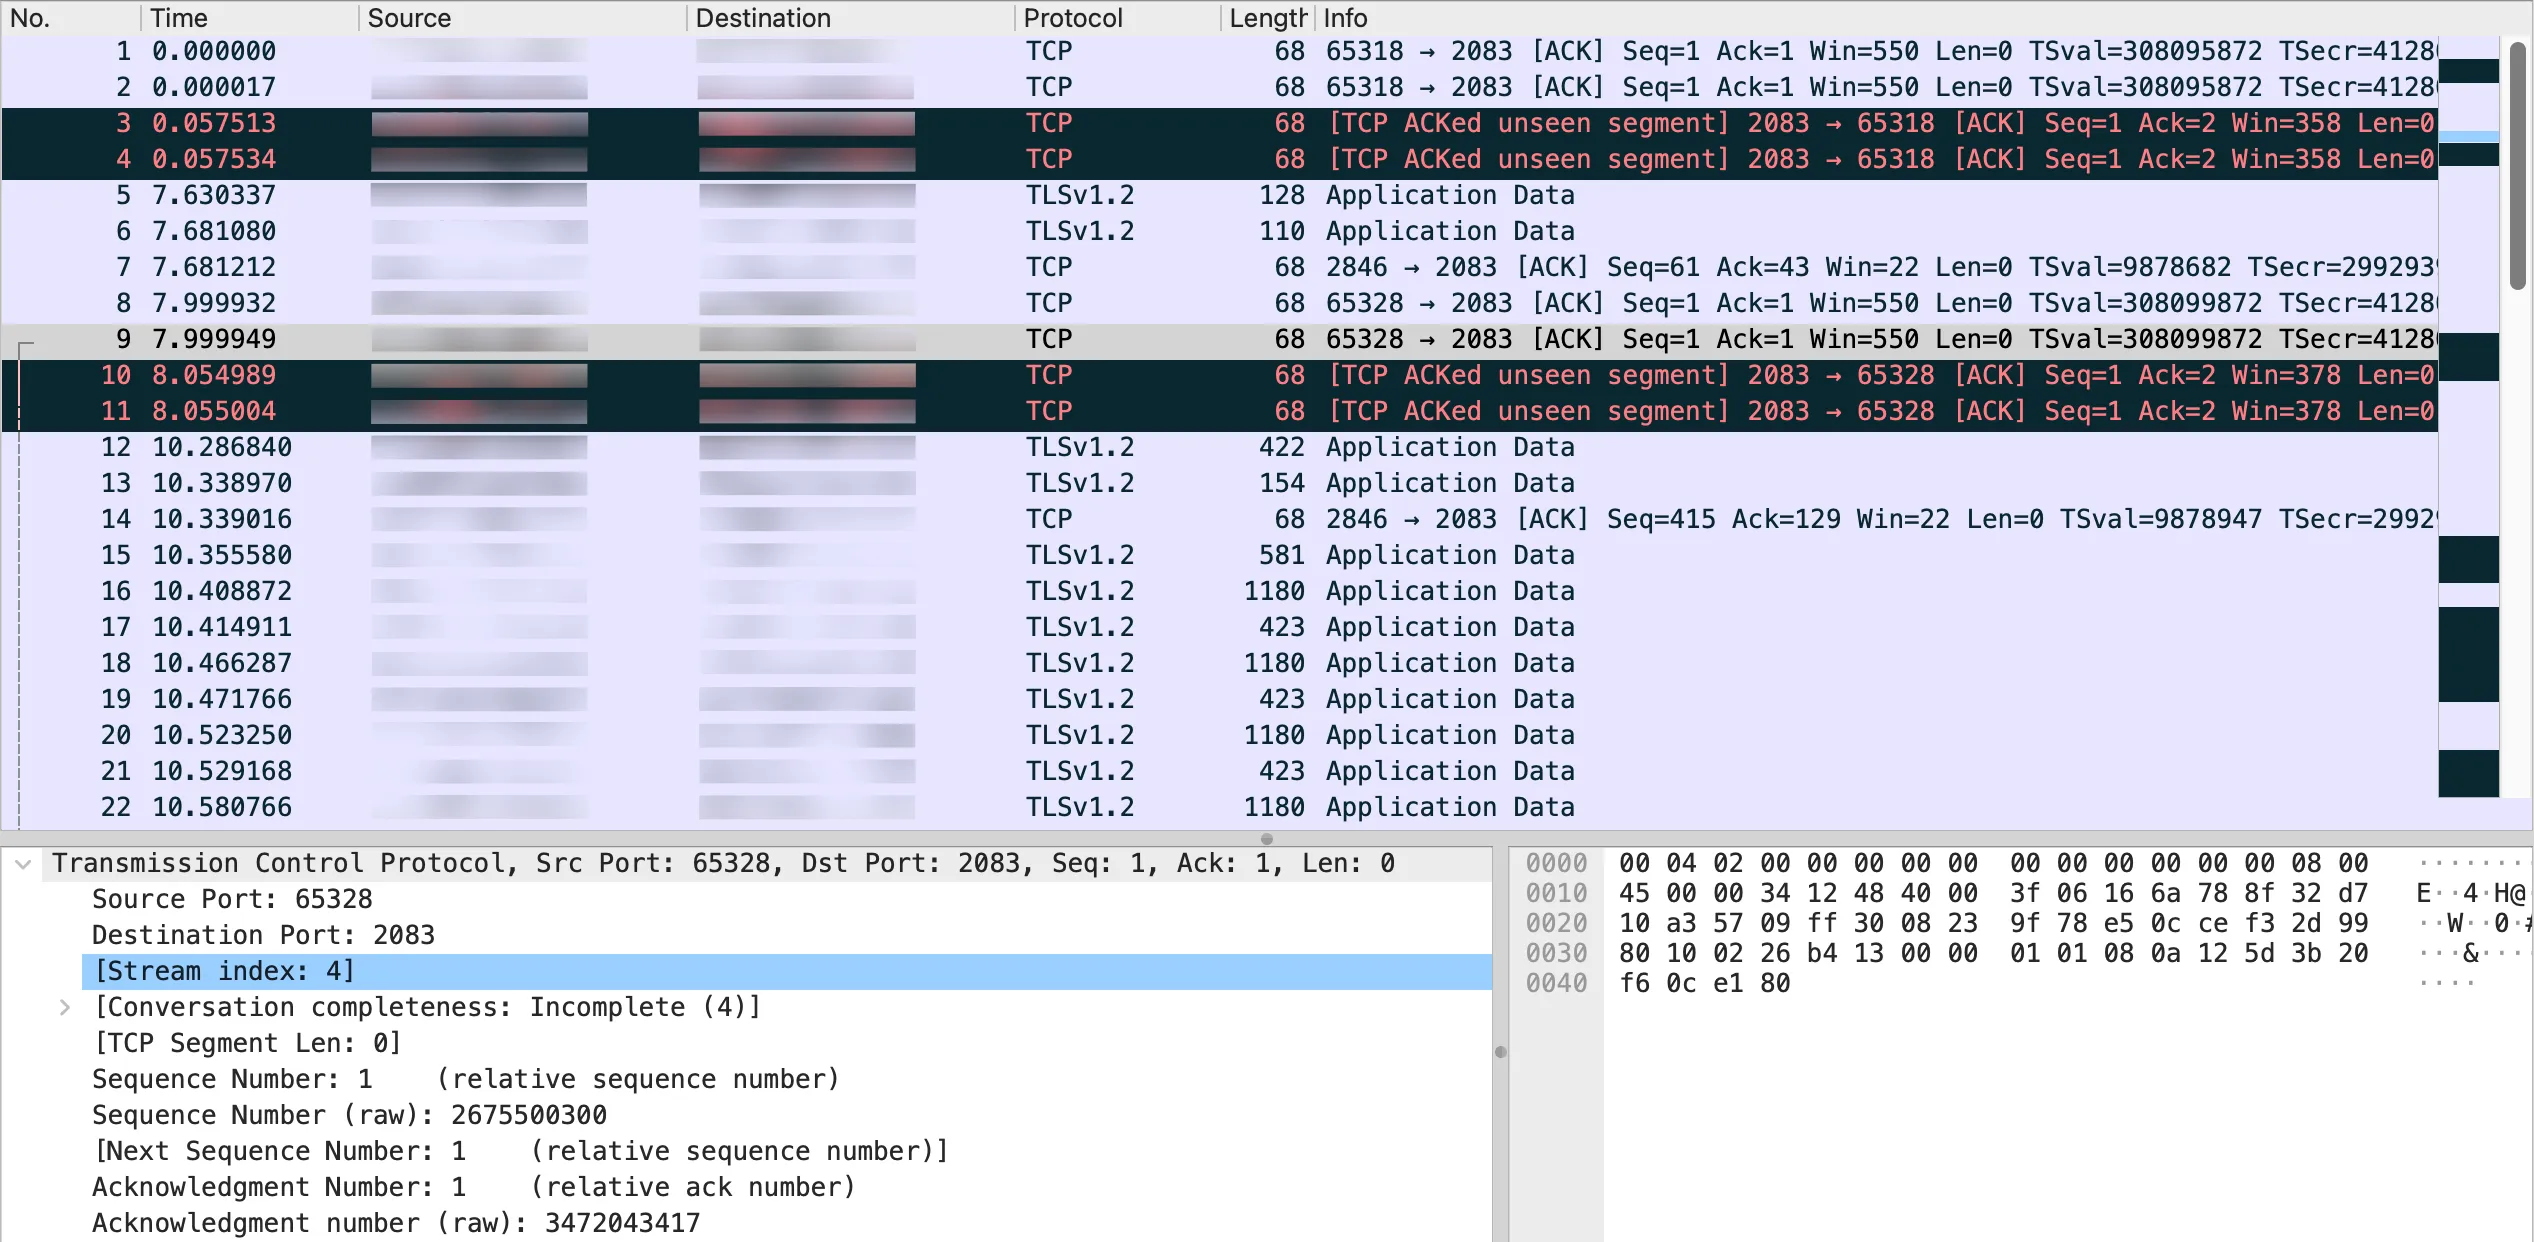Image resolution: width=2534 pixels, height=1242 pixels.
Task: Collapse the Transmission Control Protocol tree node
Action: point(23,864)
